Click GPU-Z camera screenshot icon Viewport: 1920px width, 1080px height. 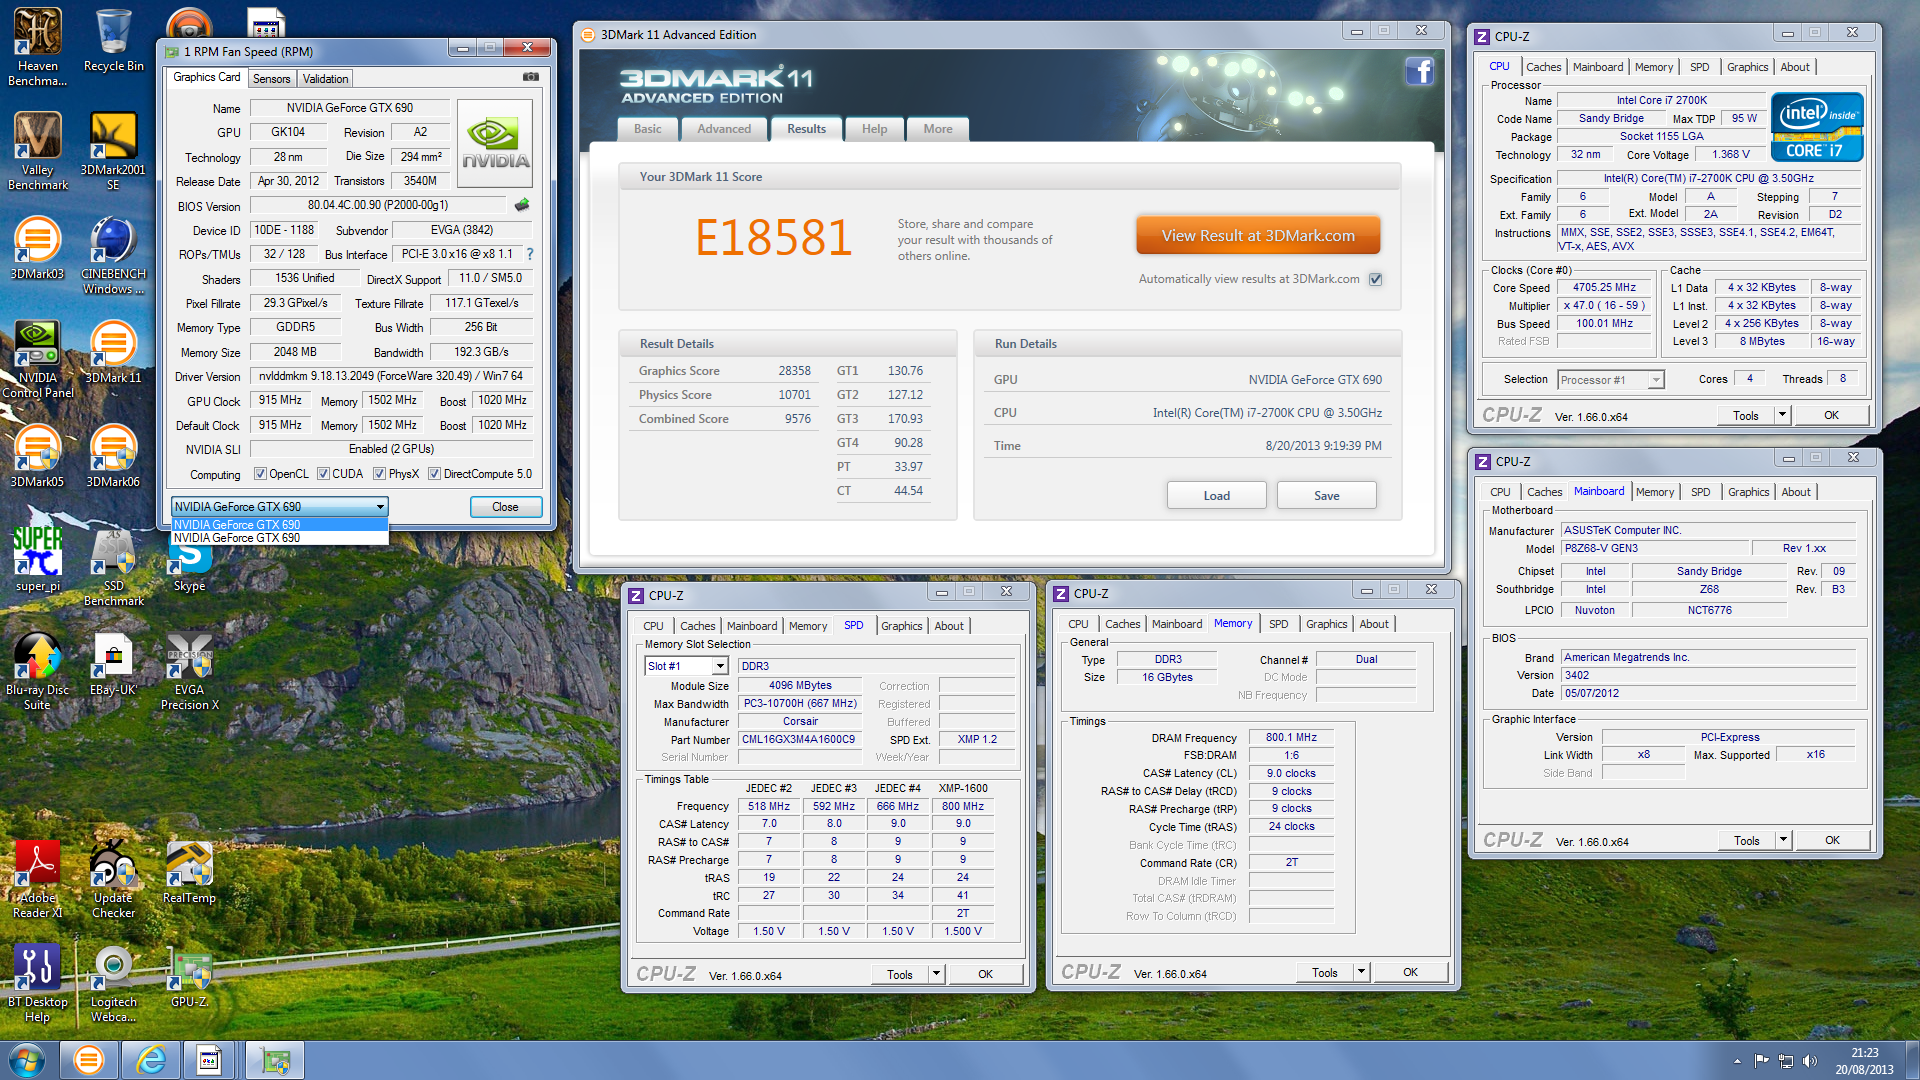[x=531, y=77]
